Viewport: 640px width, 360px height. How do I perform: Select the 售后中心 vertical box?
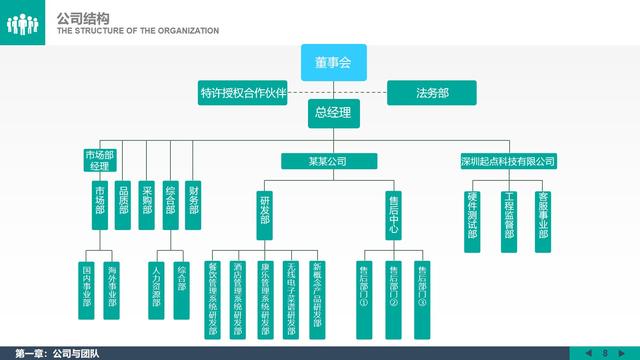[x=393, y=216]
